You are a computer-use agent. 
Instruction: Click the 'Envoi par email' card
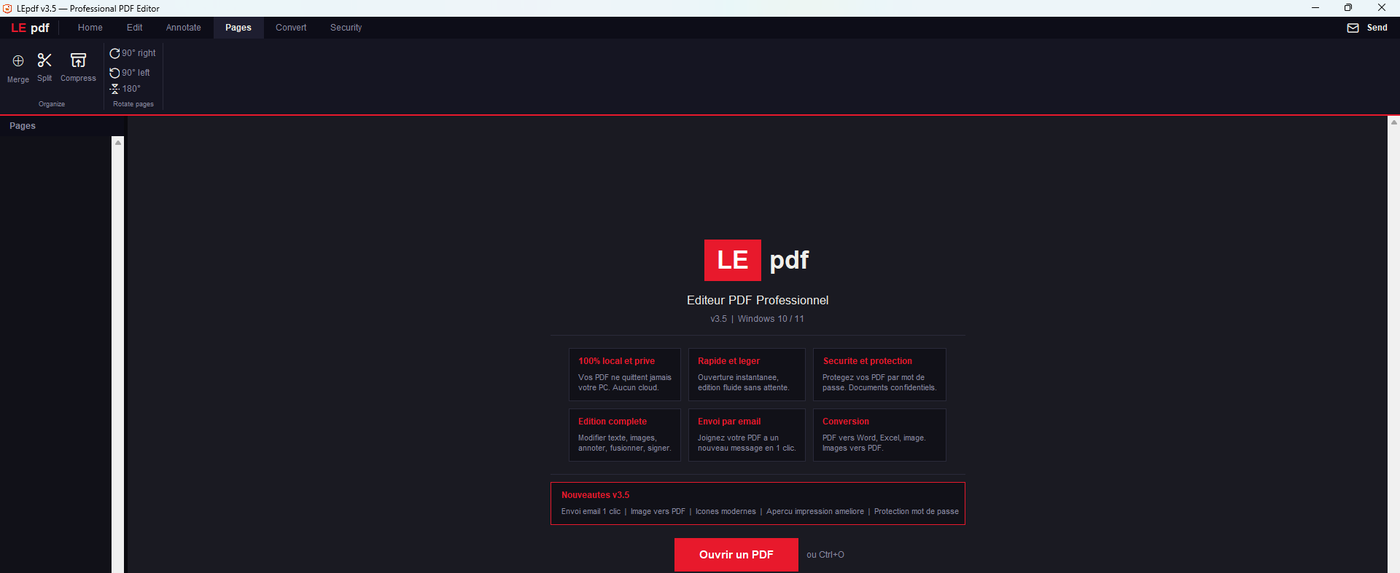746,435
